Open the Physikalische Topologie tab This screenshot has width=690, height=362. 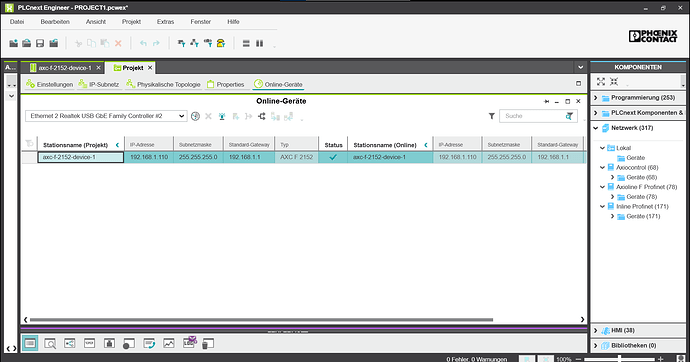coord(163,84)
